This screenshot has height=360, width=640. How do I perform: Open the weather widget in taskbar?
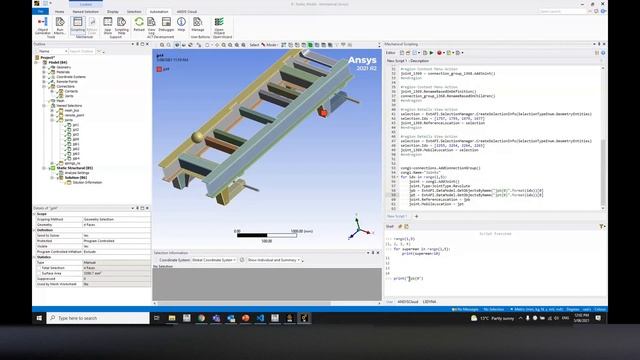pos(492,318)
